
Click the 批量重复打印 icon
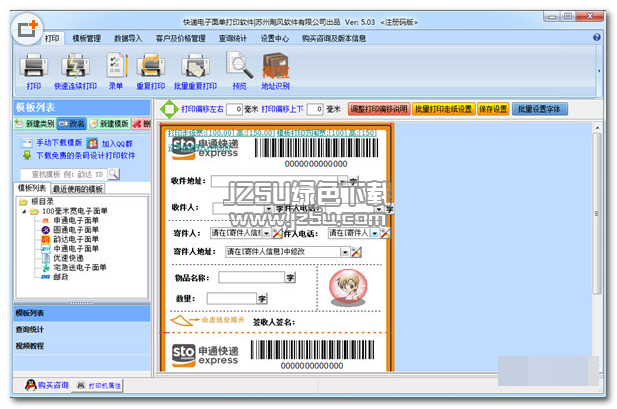[196, 65]
